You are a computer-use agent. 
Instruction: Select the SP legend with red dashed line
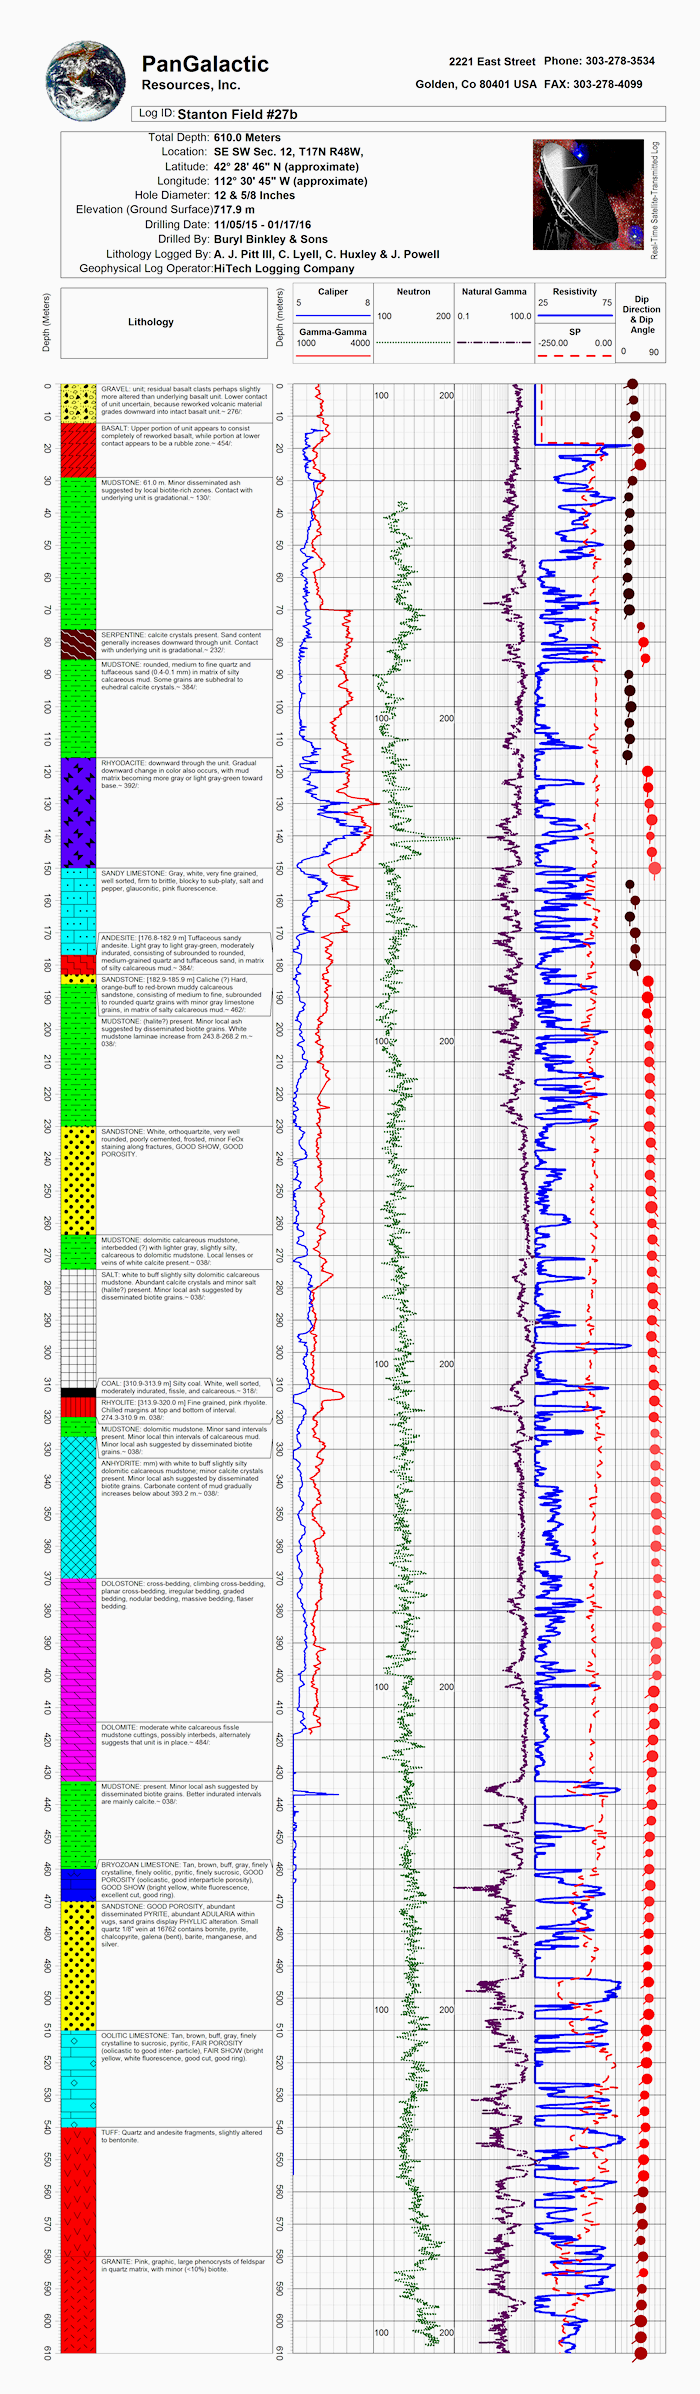pos(575,342)
